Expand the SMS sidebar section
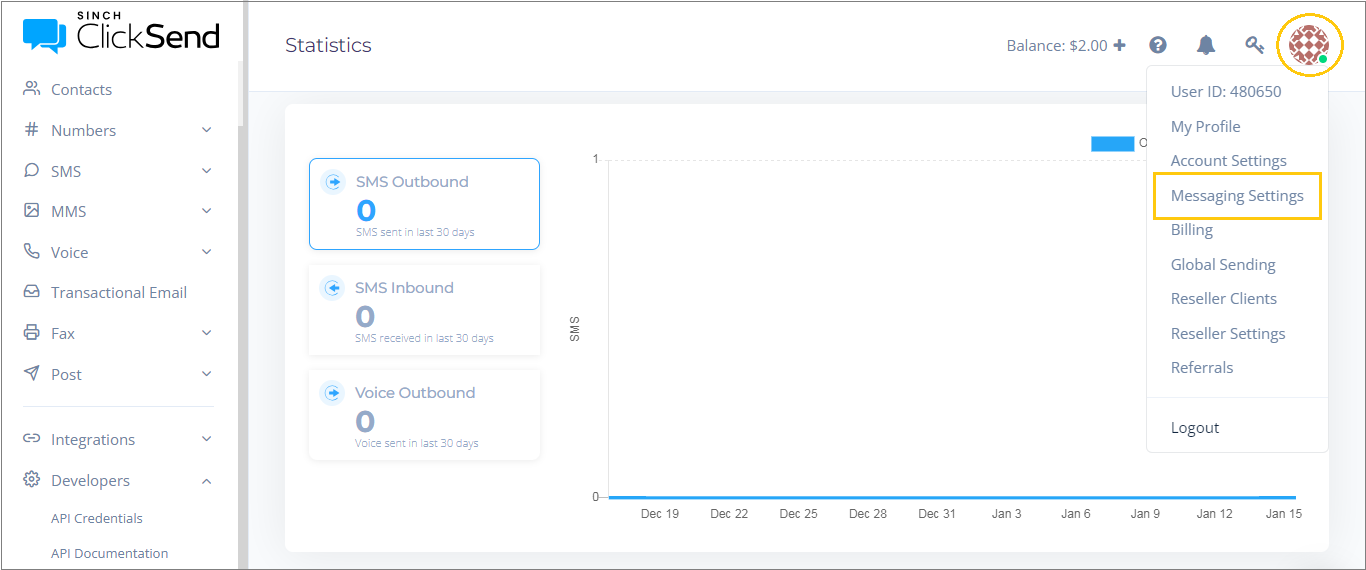The height and width of the screenshot is (570, 1366). (x=118, y=171)
